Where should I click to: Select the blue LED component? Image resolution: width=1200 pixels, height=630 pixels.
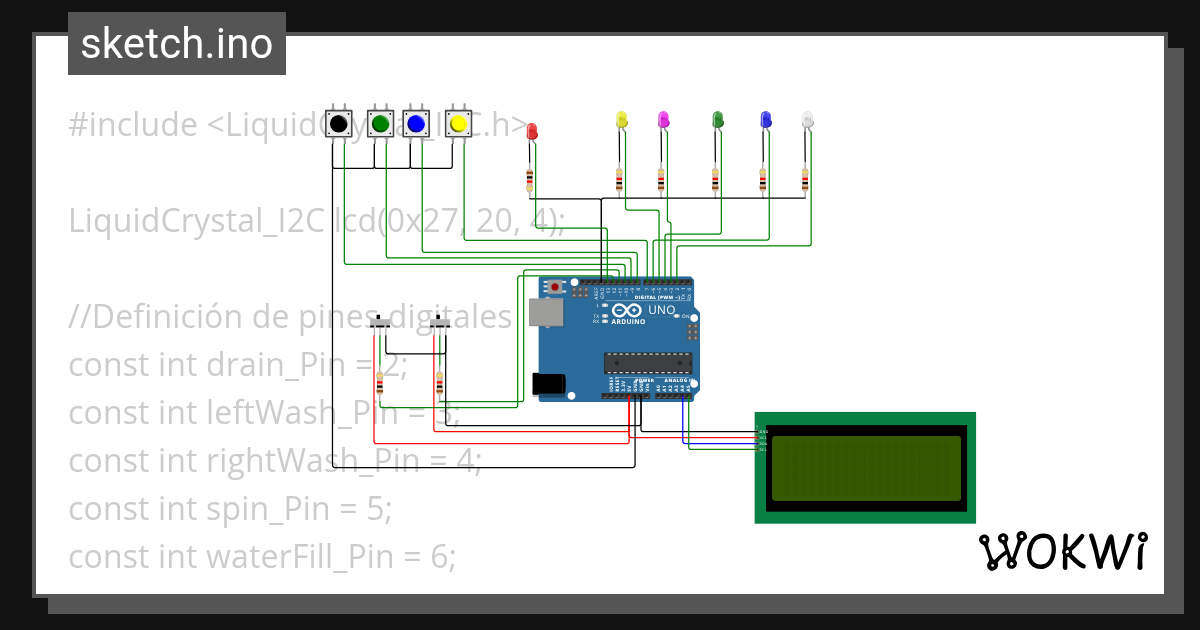(x=765, y=120)
